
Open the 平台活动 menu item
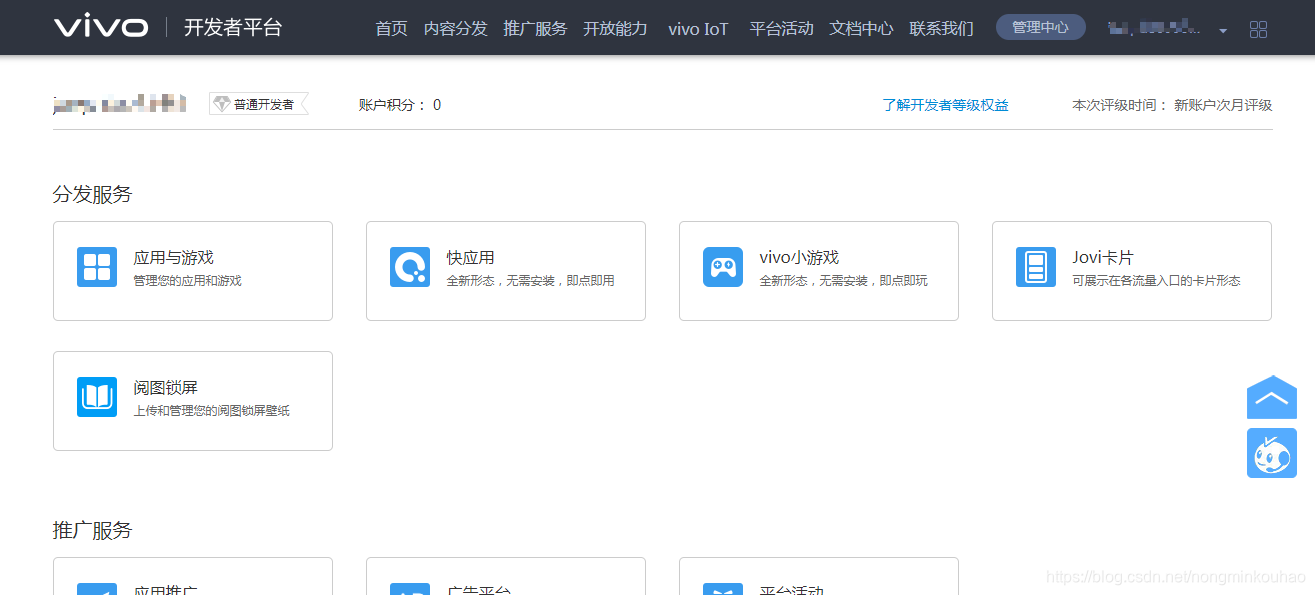coord(781,28)
